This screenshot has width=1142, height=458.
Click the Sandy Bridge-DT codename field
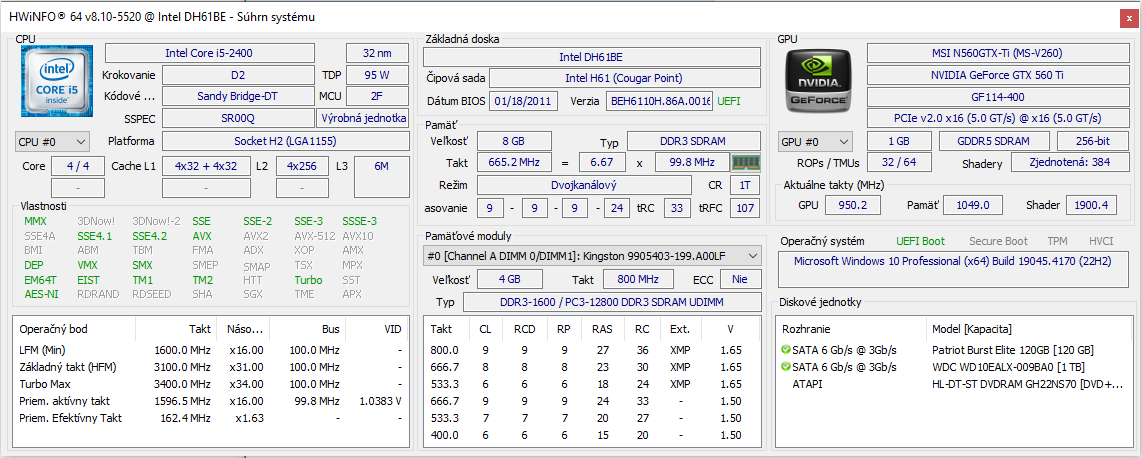(237, 95)
